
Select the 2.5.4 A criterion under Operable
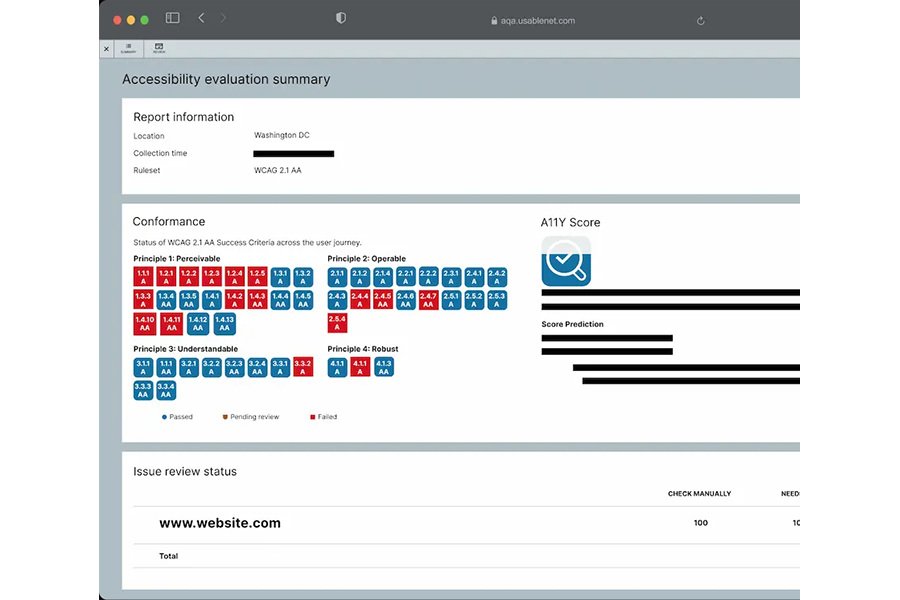pos(337,322)
